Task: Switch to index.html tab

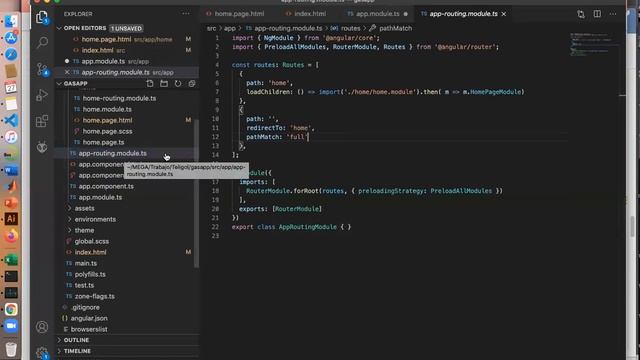Action: (x=310, y=14)
